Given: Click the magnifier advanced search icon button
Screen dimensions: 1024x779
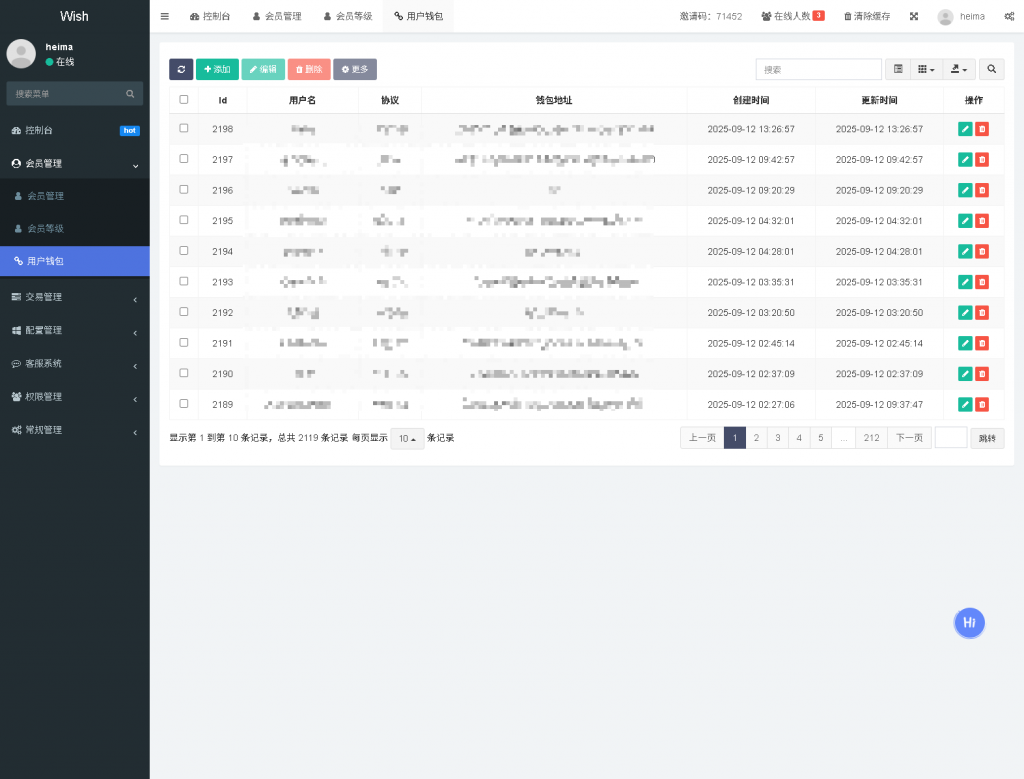Looking at the screenshot, I should (991, 69).
